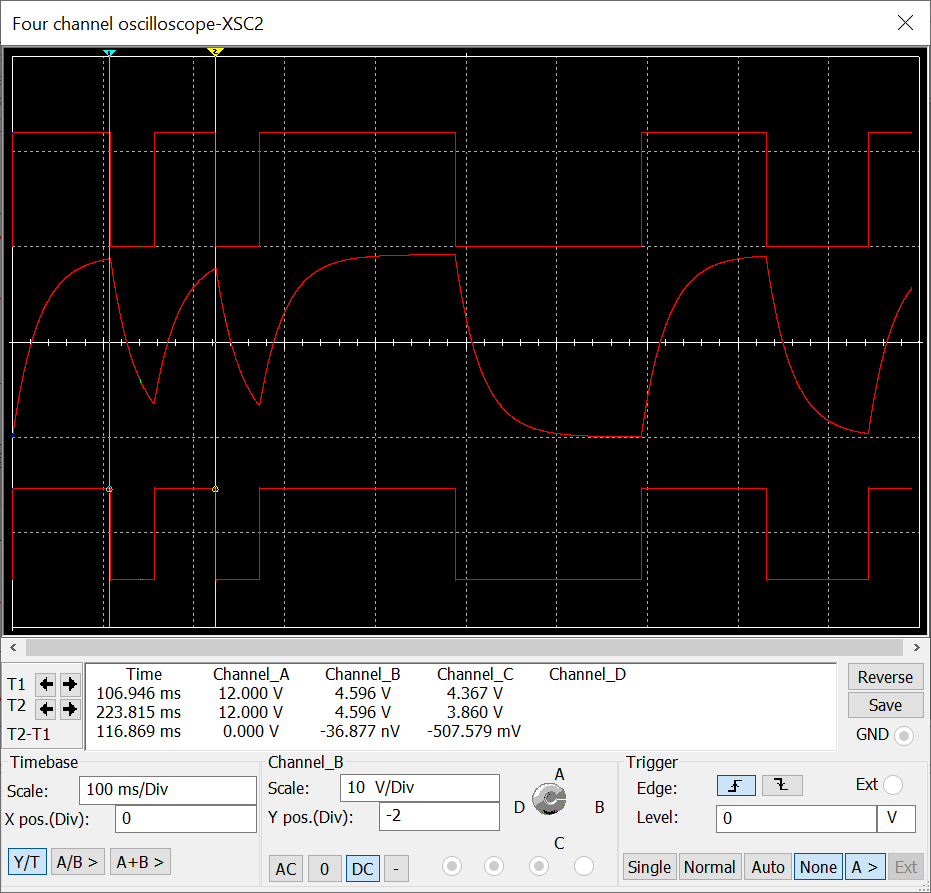Click the trigger level V unit box
Image resolution: width=931 pixels, height=893 pixels.
896,819
